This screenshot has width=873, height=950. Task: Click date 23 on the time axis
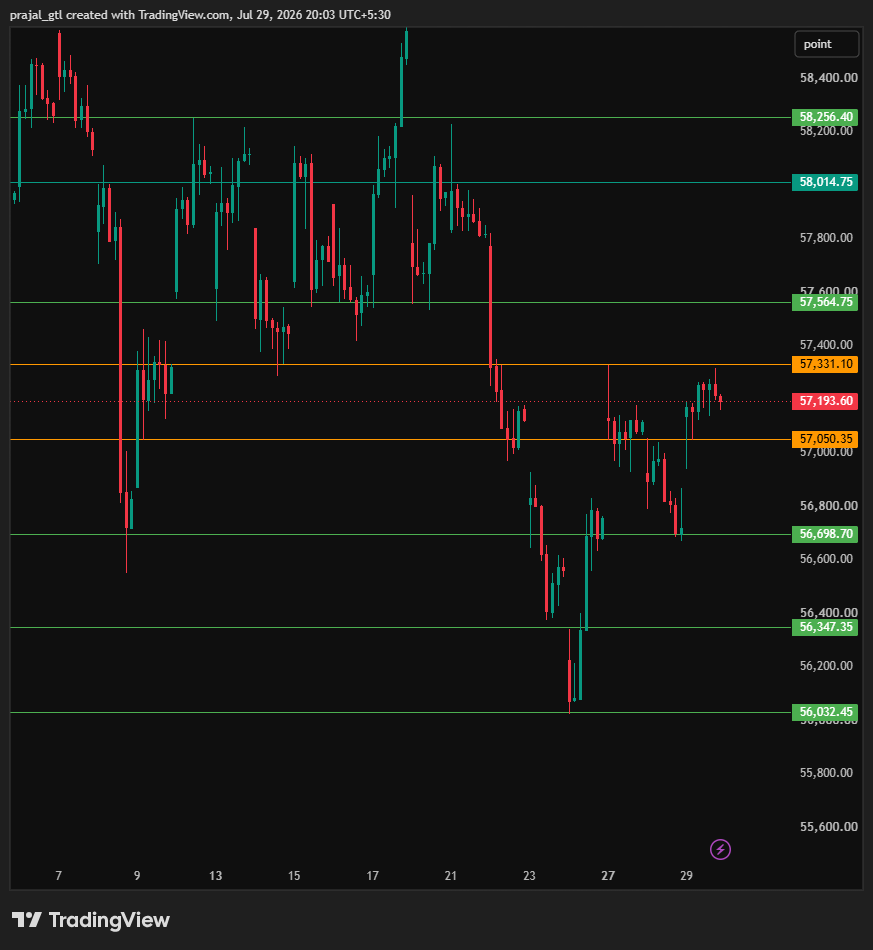(x=529, y=875)
